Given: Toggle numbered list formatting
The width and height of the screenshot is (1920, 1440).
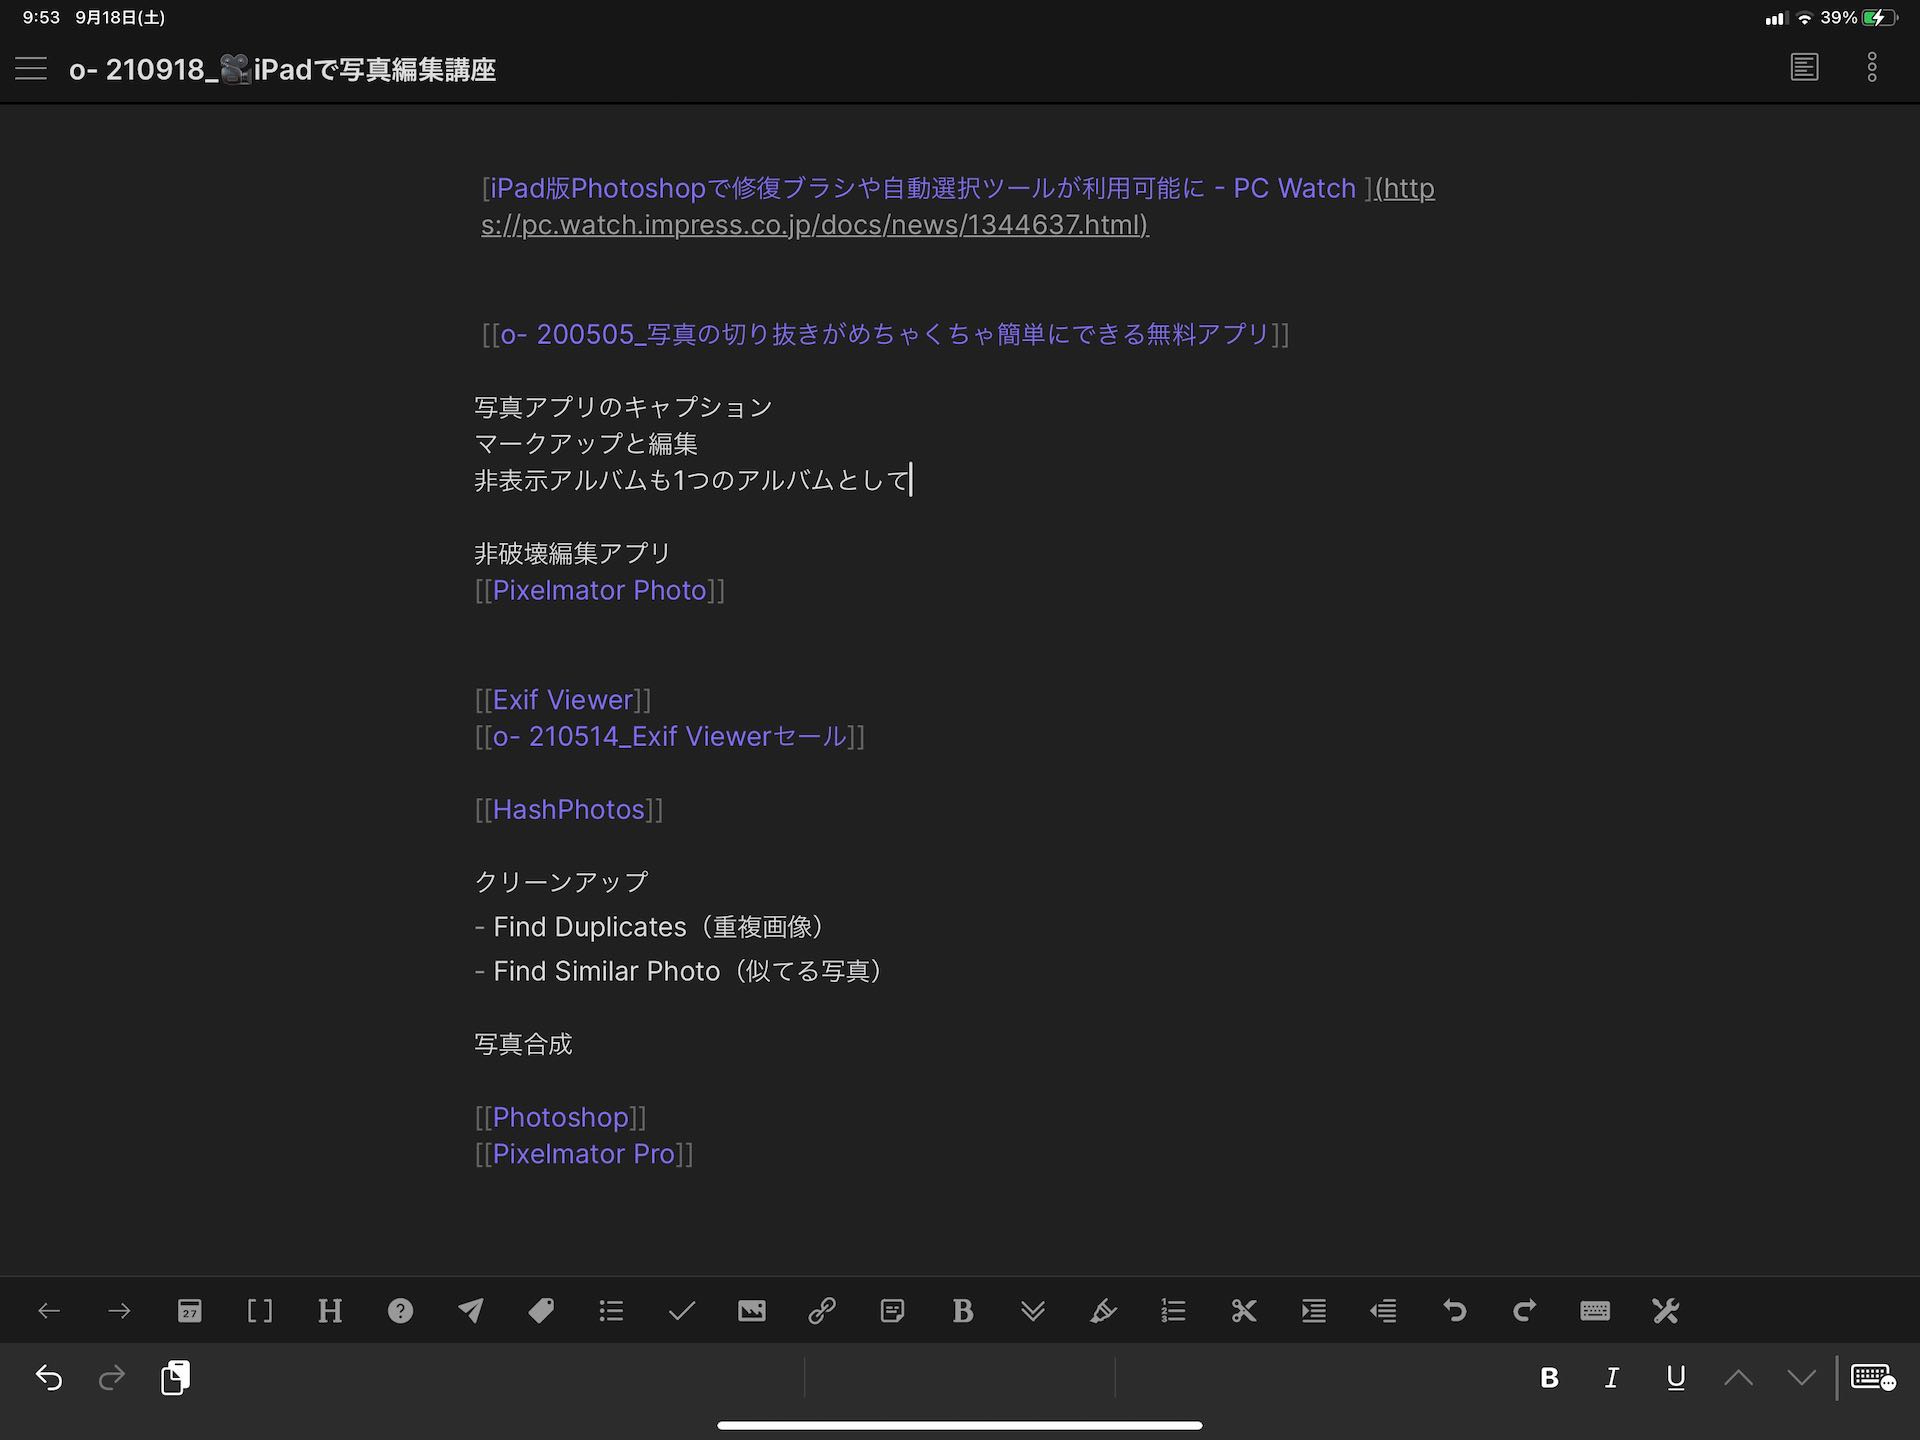Looking at the screenshot, I should tap(1173, 1311).
